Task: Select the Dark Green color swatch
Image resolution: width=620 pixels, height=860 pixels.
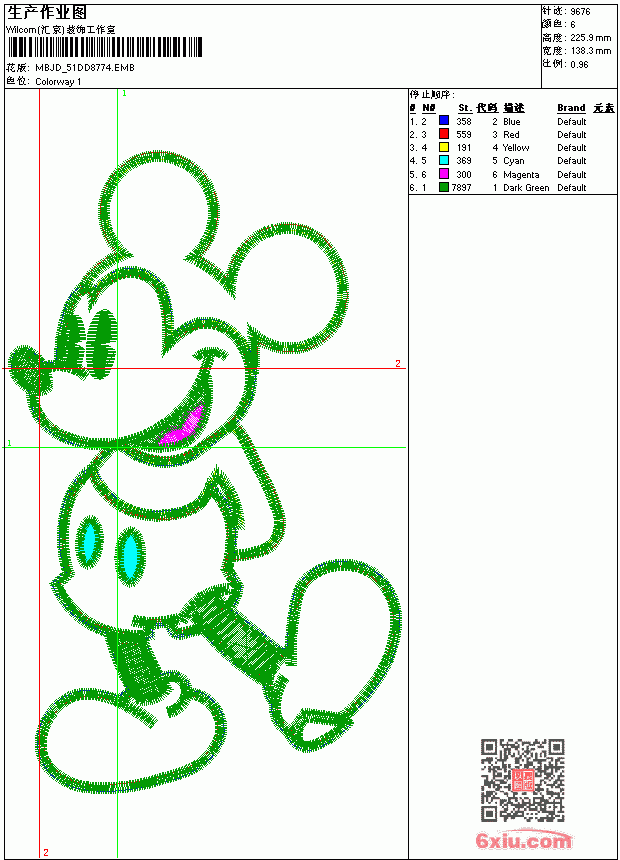Action: coord(444,187)
